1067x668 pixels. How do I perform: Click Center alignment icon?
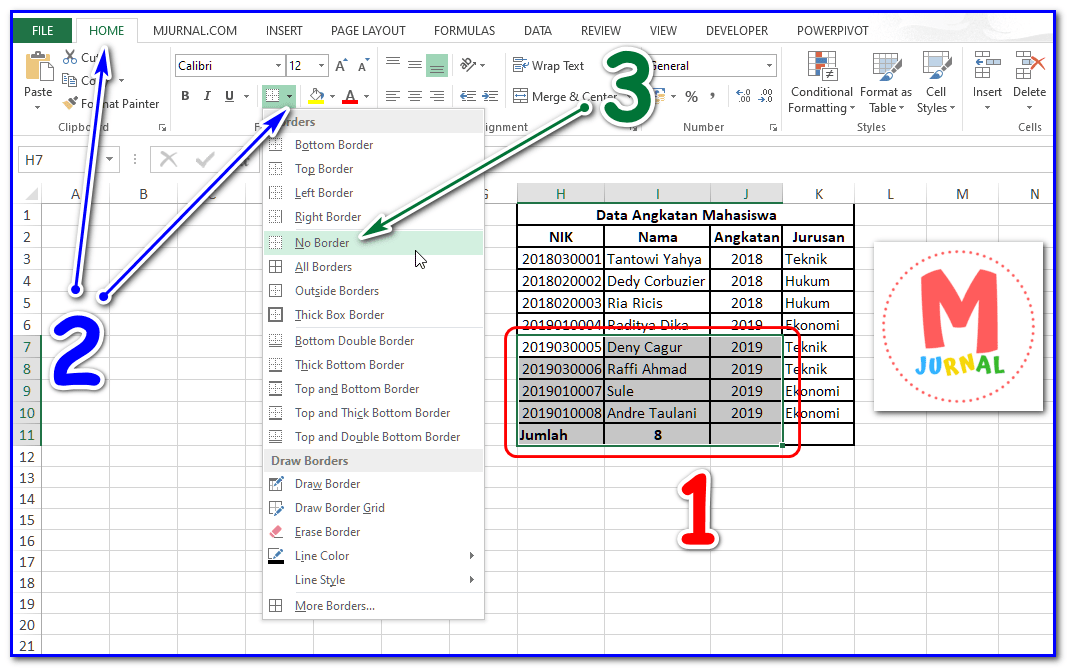(x=414, y=96)
